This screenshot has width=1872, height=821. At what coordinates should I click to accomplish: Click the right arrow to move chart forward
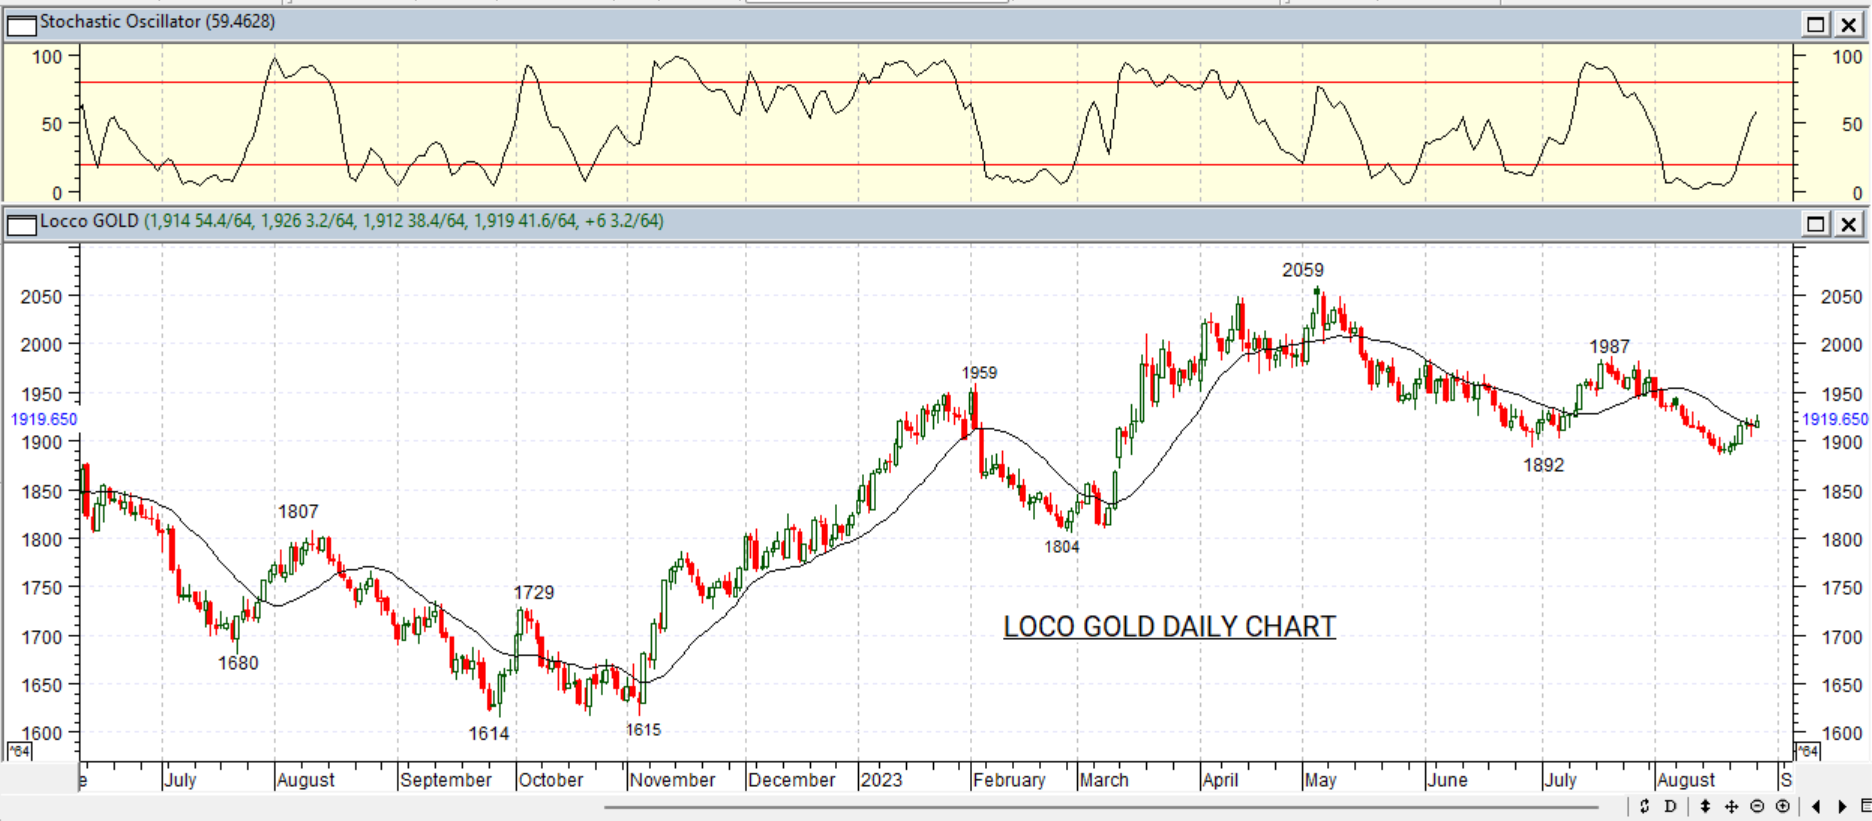tap(1842, 806)
